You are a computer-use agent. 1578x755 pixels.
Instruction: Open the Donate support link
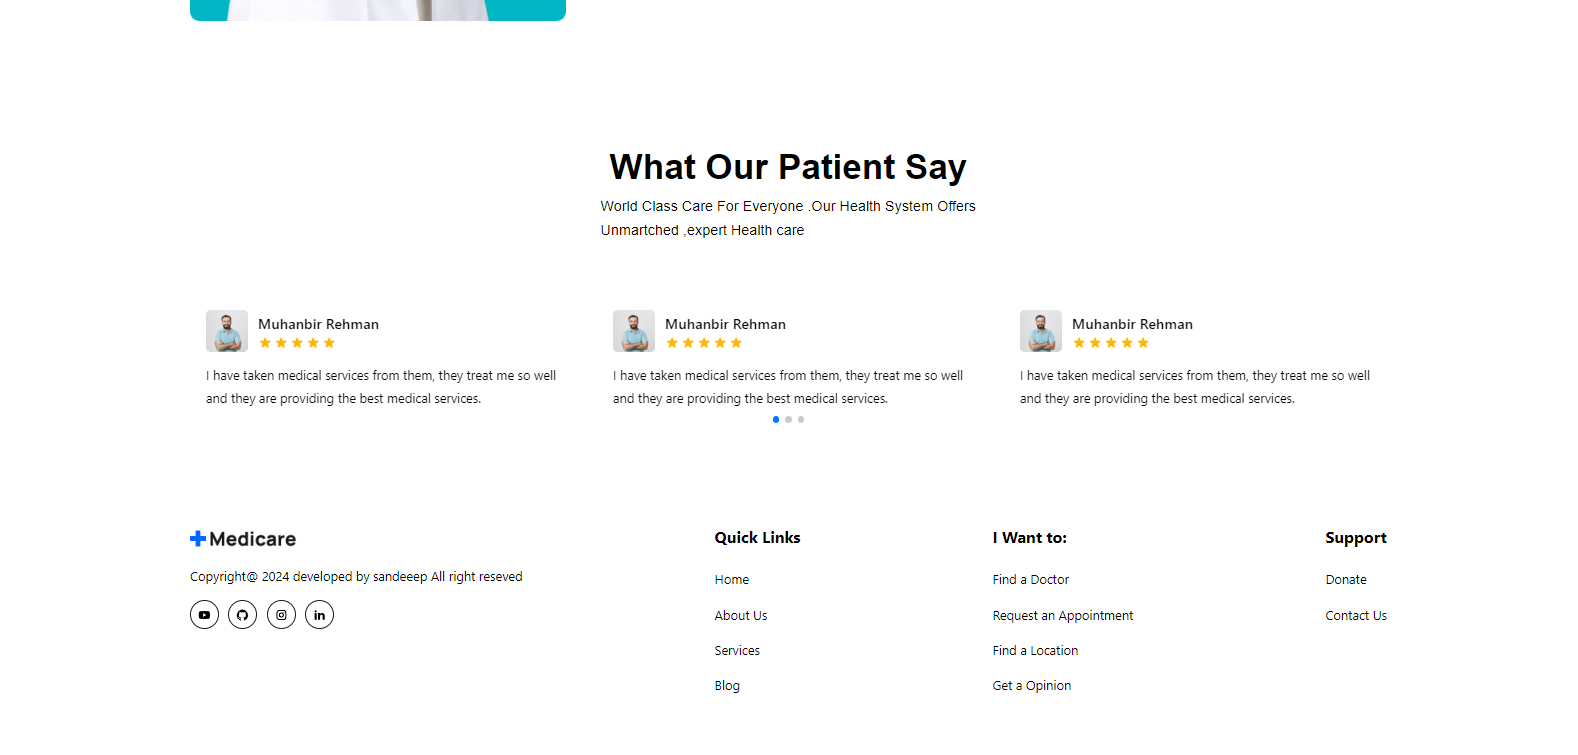pos(1346,580)
